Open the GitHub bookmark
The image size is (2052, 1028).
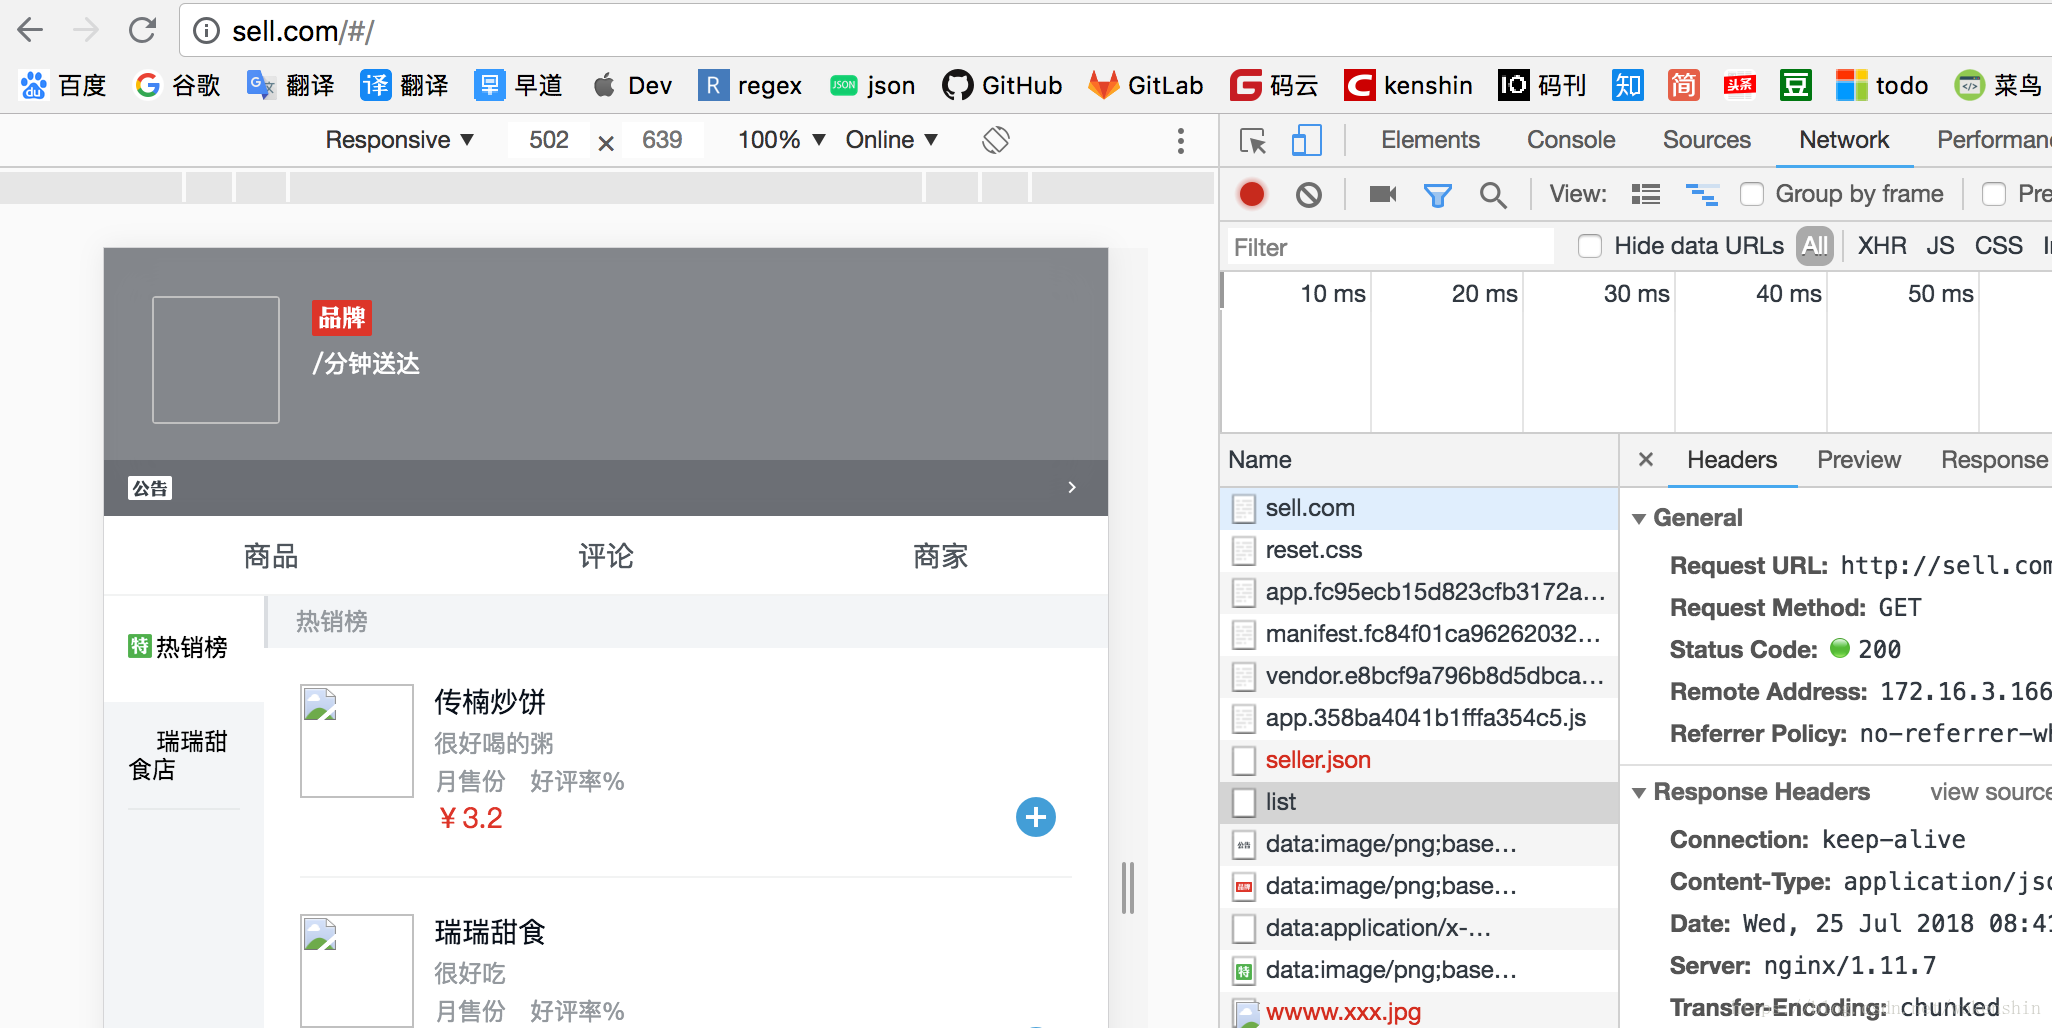(1002, 85)
